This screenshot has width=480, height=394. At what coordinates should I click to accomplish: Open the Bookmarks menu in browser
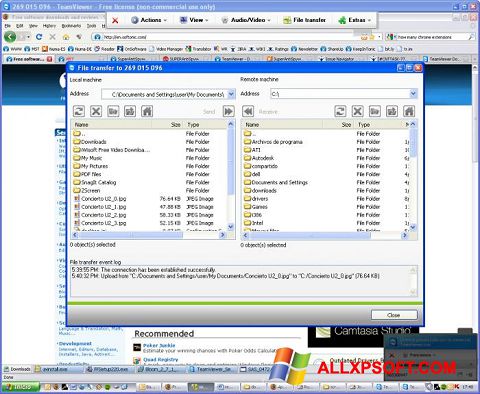71,26
